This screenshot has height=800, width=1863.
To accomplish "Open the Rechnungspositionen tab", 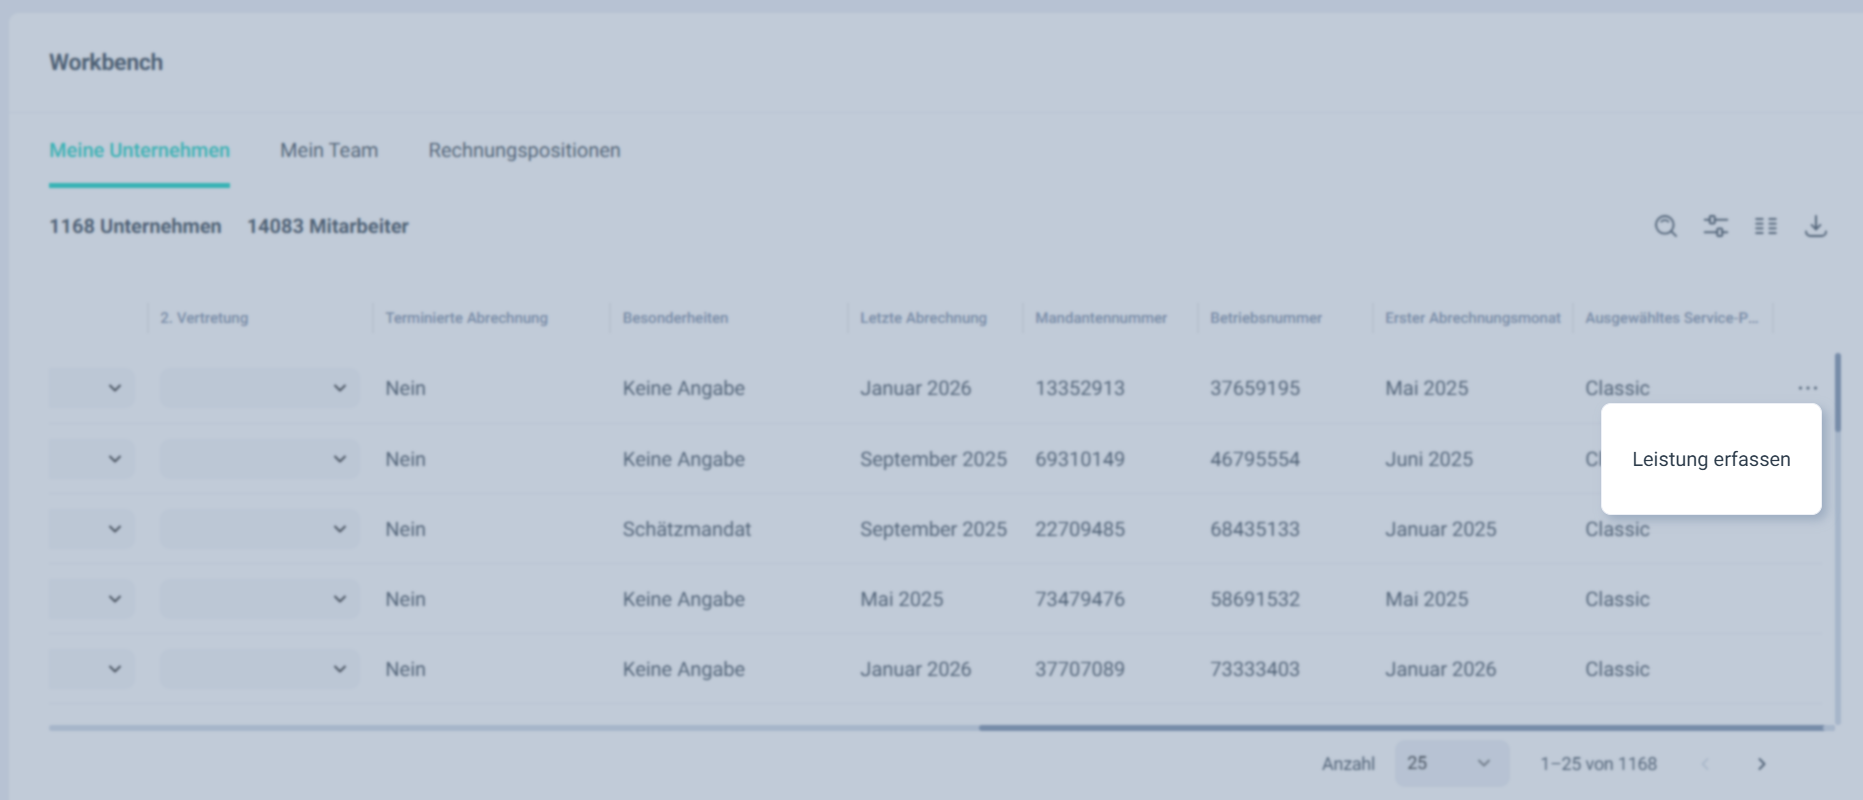I will 524,150.
